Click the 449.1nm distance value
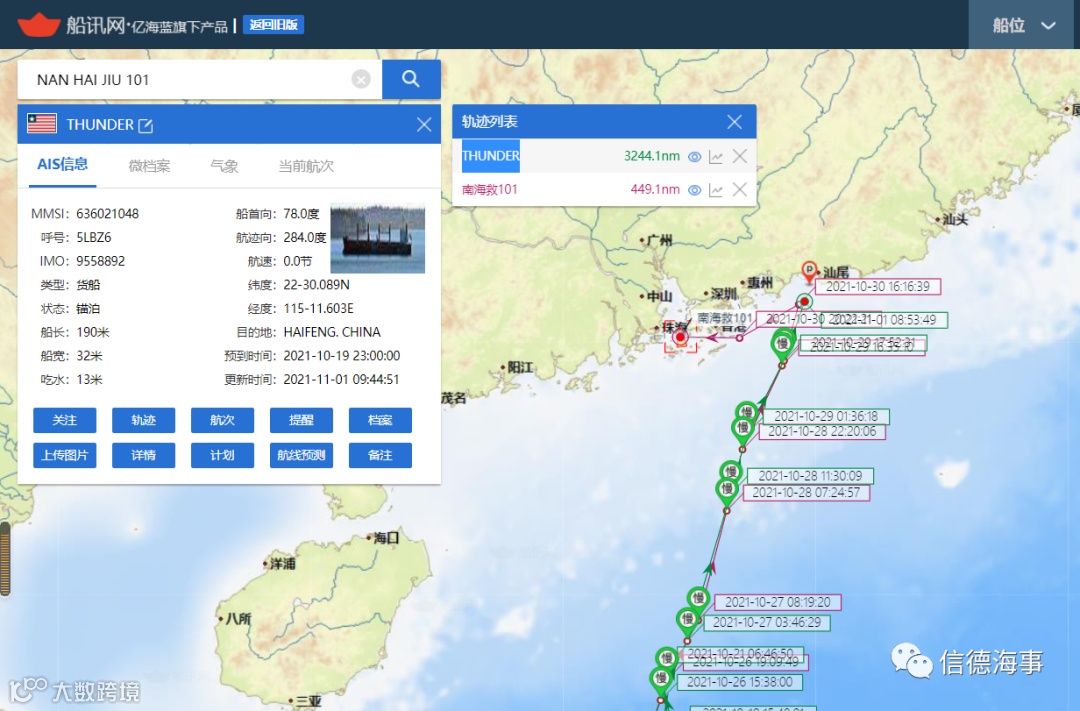 coord(655,189)
